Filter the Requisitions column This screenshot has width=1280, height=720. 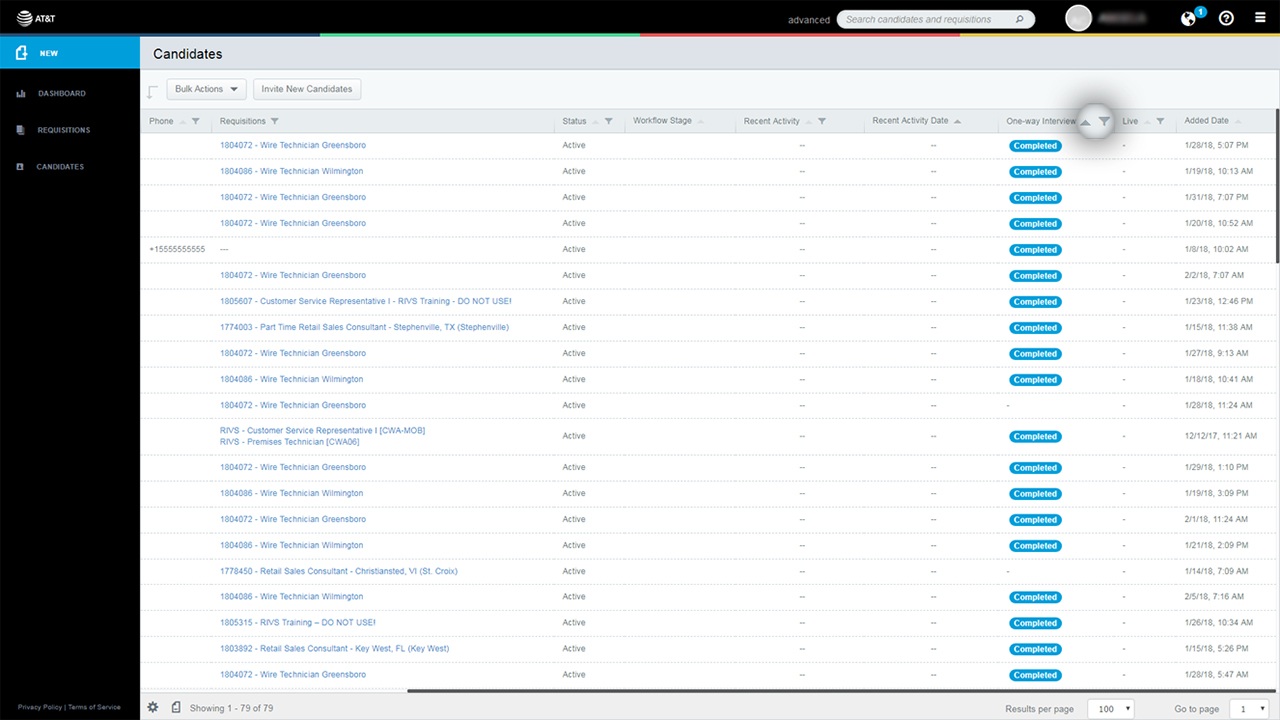point(274,121)
